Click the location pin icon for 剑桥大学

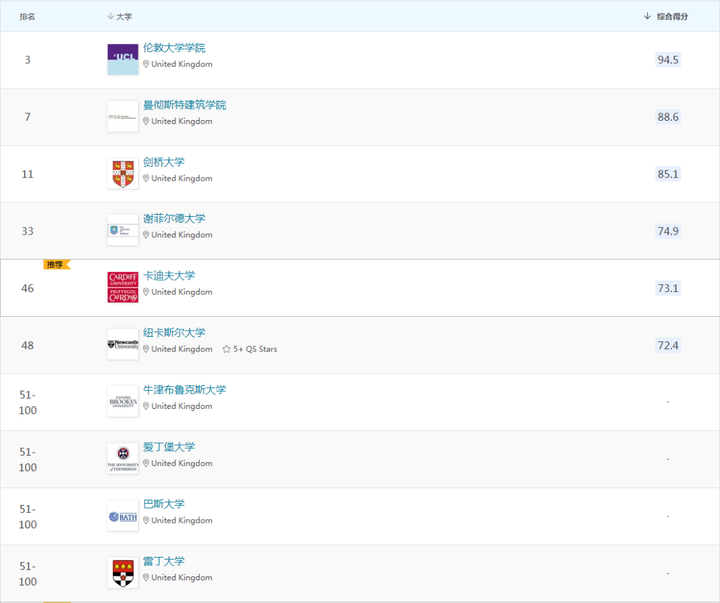coord(146,178)
